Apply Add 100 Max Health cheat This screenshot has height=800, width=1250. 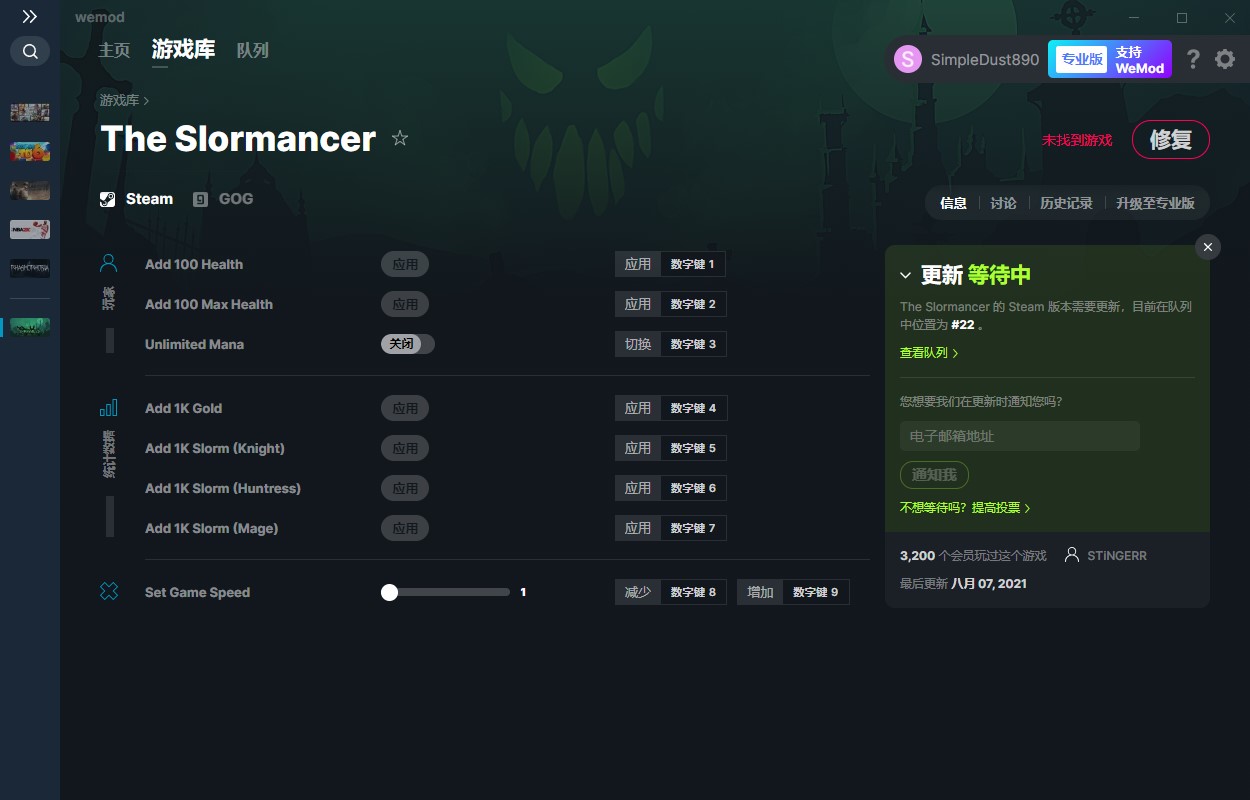coord(405,304)
